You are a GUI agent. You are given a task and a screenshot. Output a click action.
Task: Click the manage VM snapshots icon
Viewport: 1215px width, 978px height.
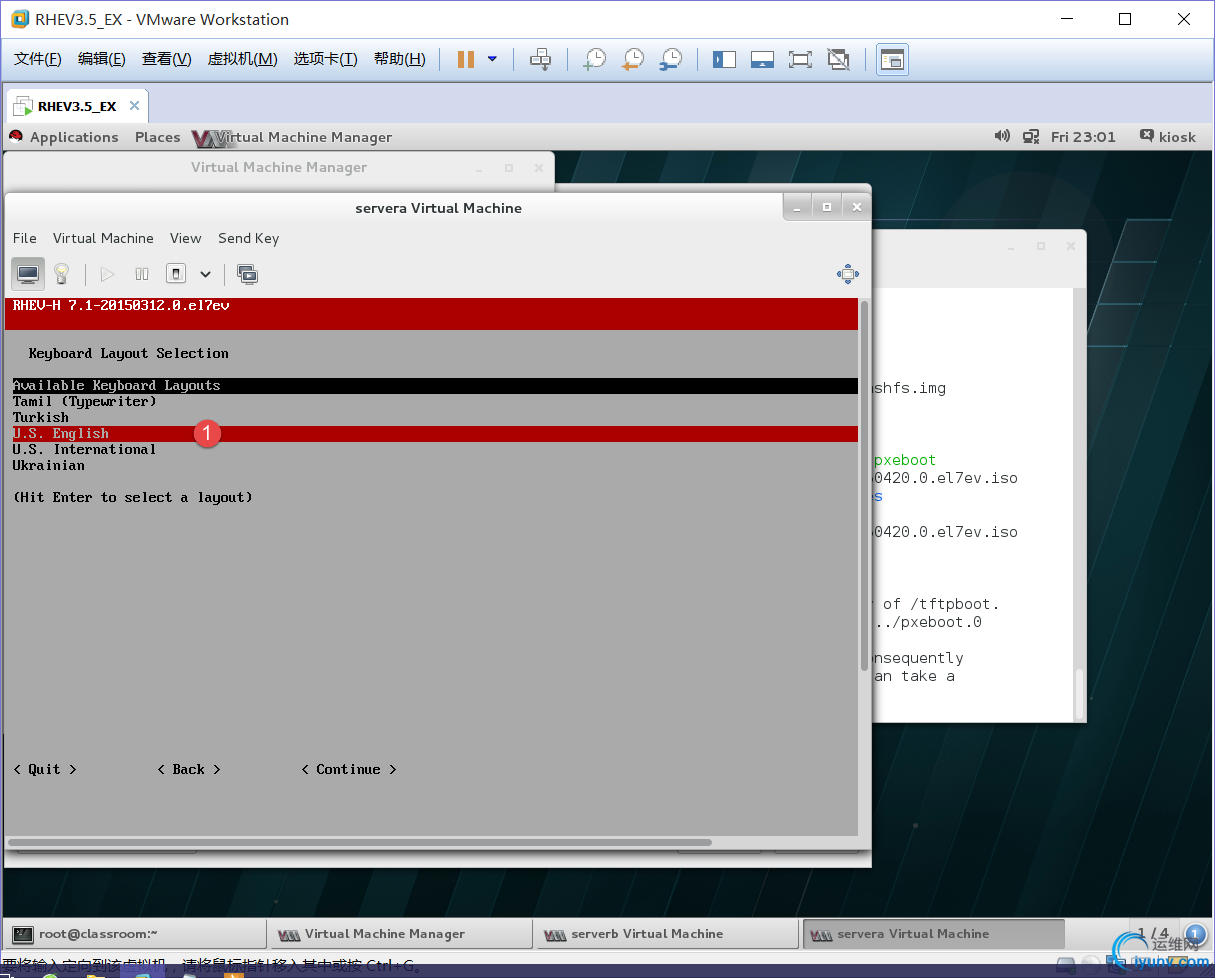(x=247, y=274)
